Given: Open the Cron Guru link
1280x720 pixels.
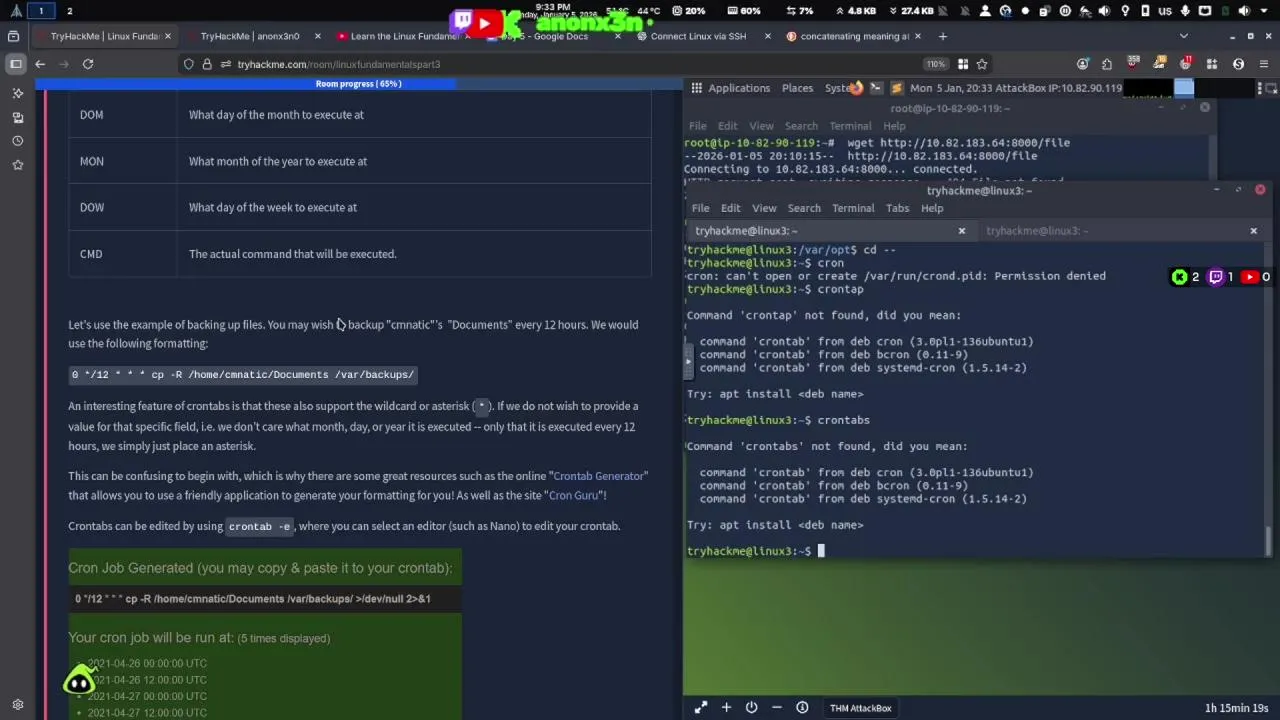Looking at the screenshot, I should click(x=574, y=496).
